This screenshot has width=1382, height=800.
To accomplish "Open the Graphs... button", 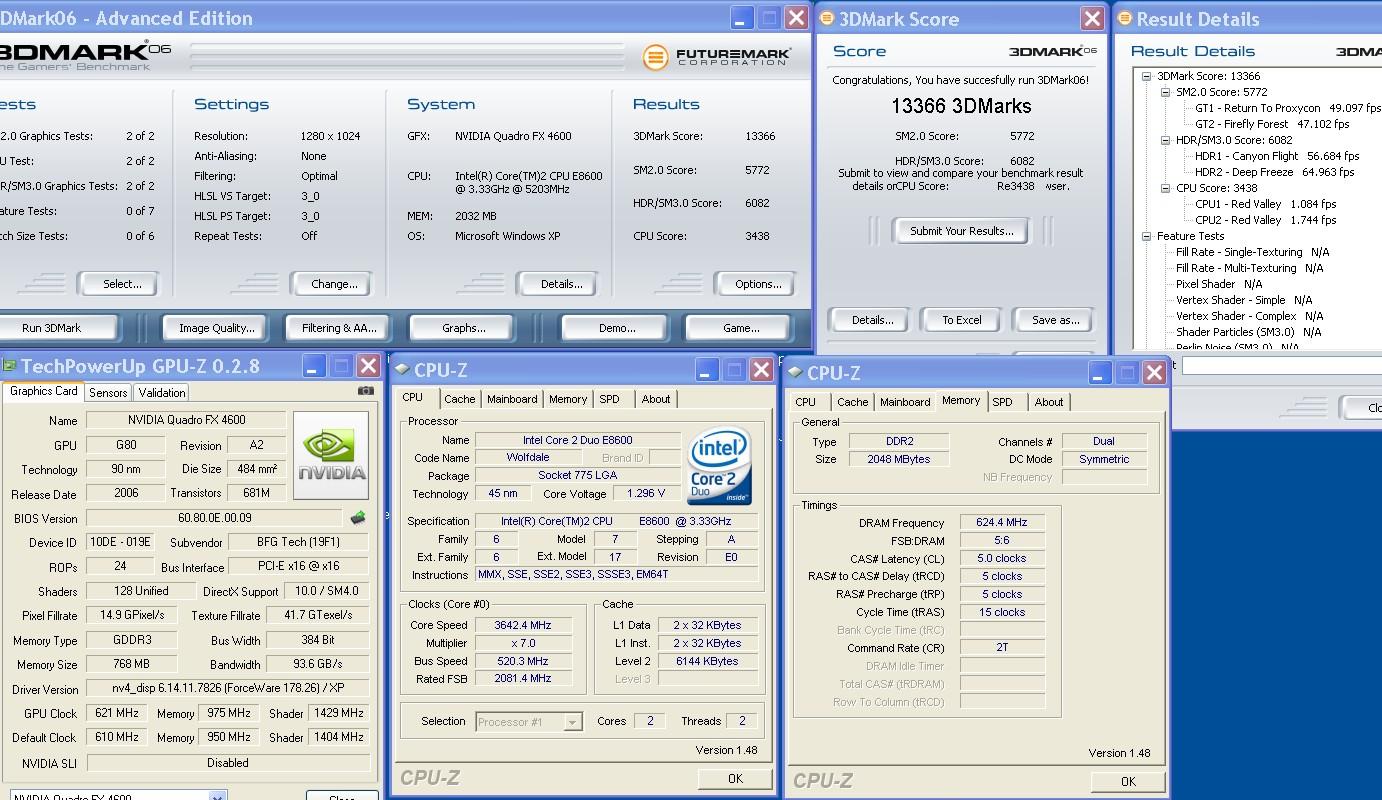I will pos(463,328).
